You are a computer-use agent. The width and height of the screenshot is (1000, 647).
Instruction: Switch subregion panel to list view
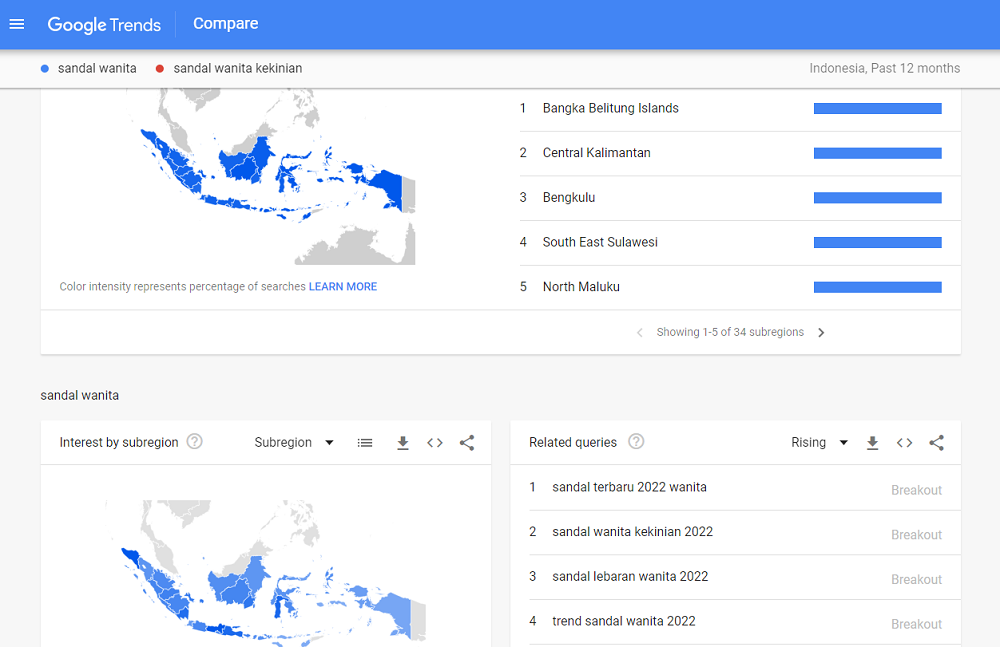click(x=365, y=443)
